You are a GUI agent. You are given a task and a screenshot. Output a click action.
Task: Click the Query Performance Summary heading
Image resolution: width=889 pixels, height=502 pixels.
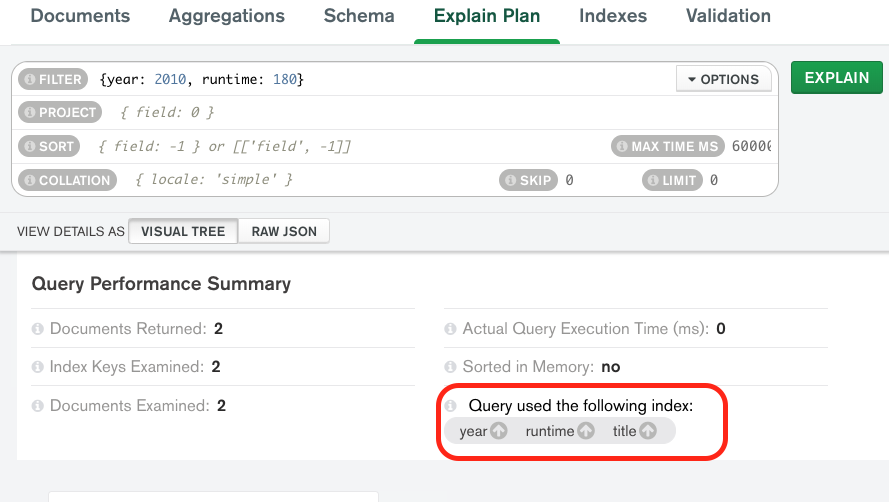[x=161, y=284]
